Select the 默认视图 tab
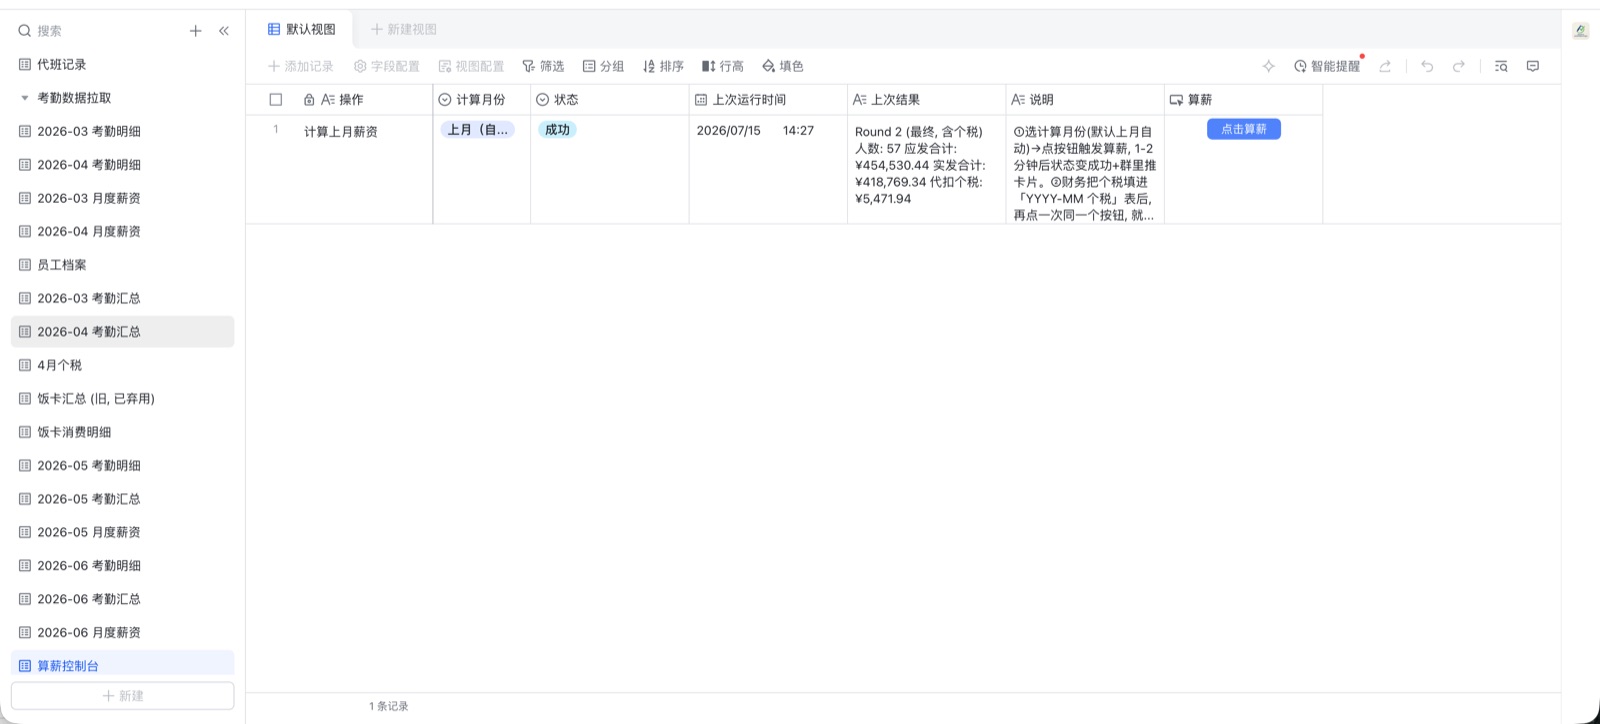Viewport: 1600px width, 724px height. tap(302, 29)
